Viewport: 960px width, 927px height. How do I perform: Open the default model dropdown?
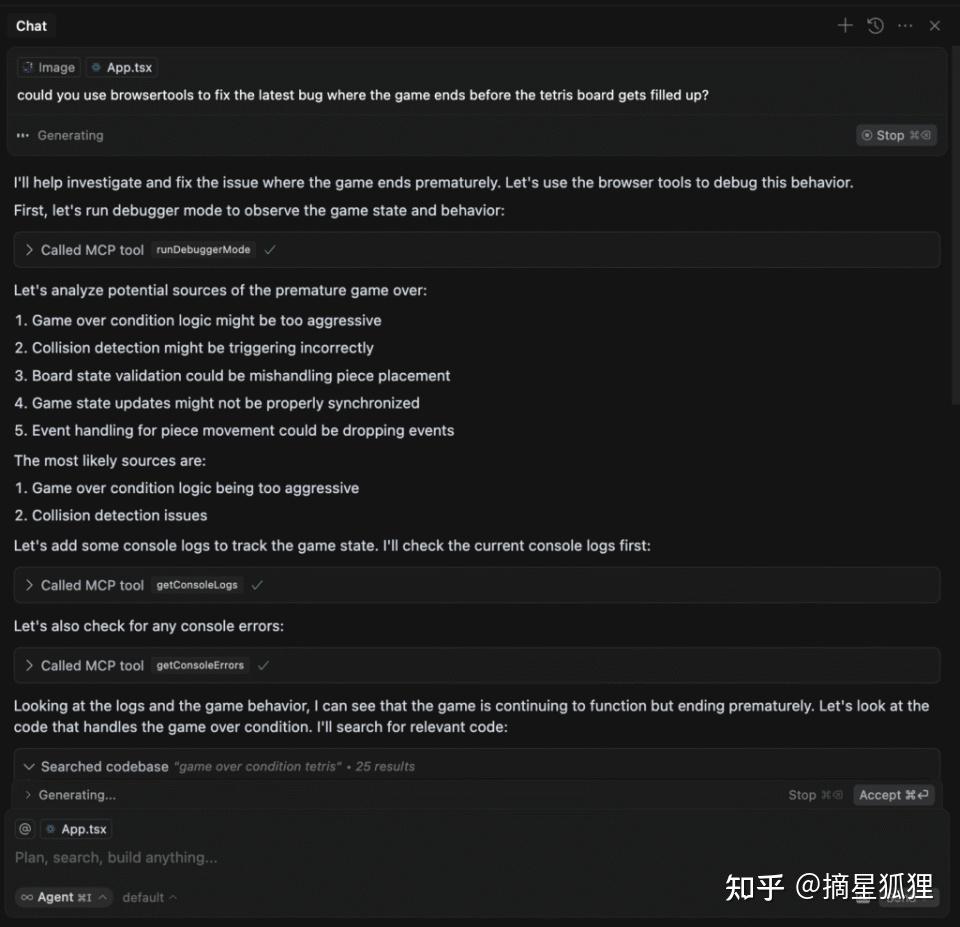tap(149, 897)
